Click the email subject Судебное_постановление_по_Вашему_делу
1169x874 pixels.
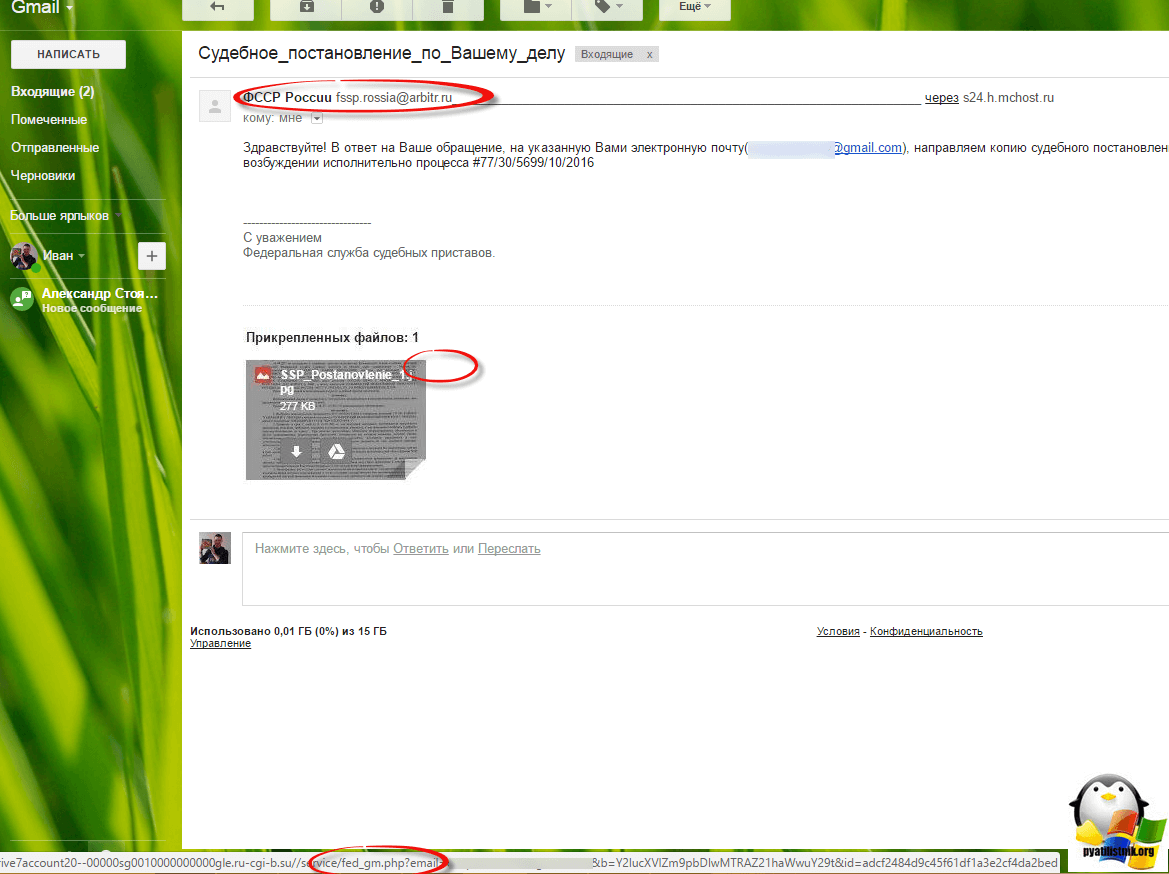pyautogui.click(x=382, y=54)
